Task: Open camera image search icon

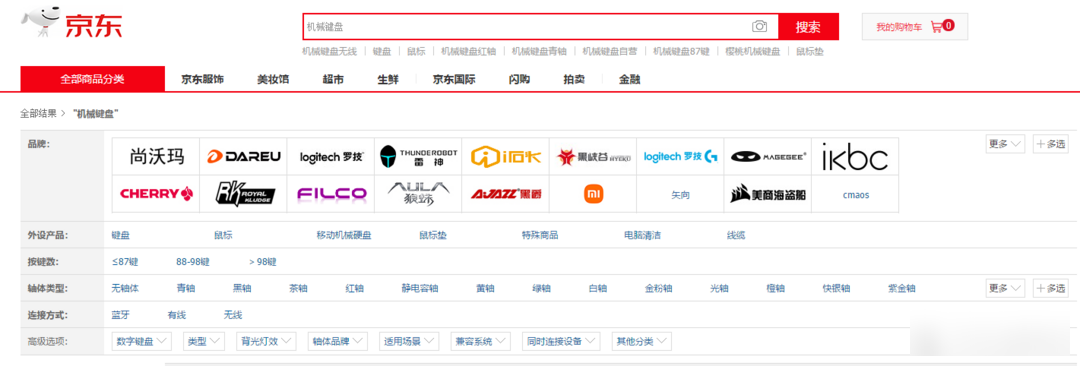Action: 759,26
